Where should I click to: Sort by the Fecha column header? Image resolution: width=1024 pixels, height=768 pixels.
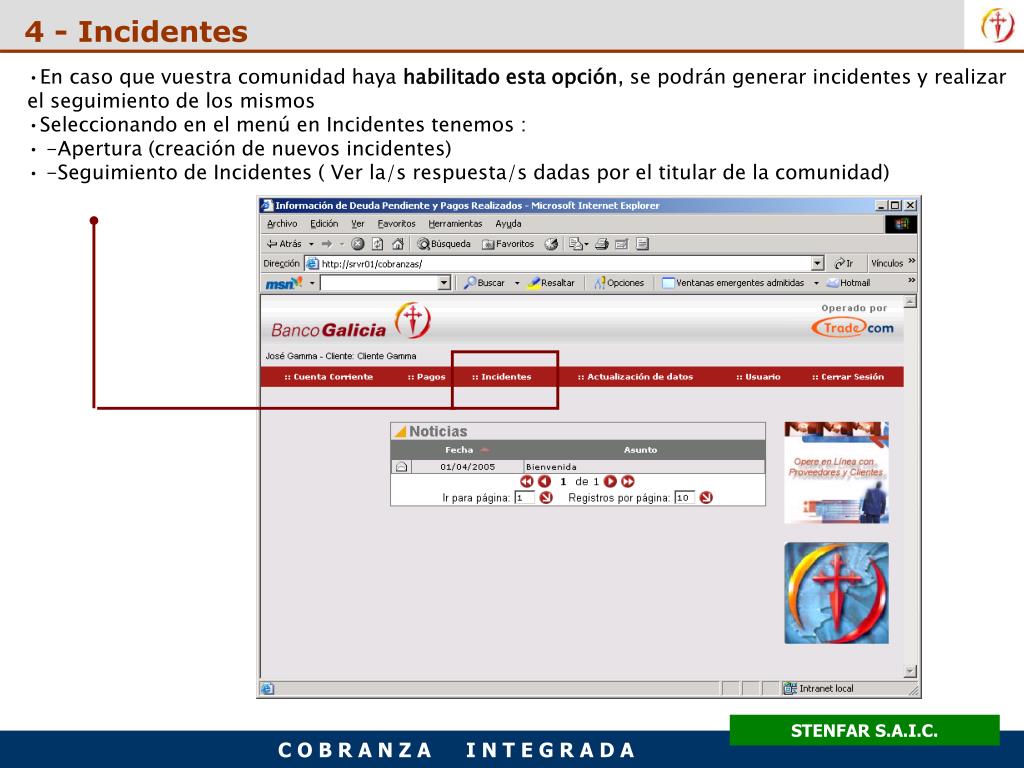459,450
